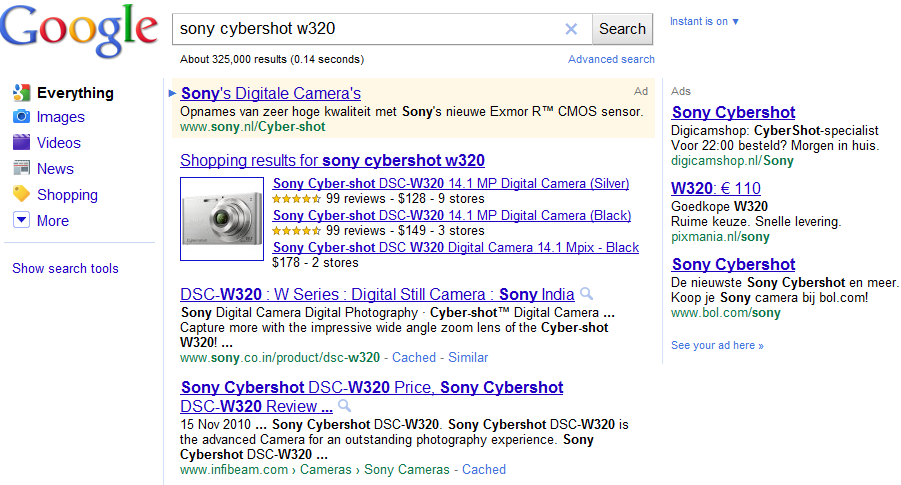The image size is (901, 485).
Task: Select the News sidebar item
Action: click(55, 169)
